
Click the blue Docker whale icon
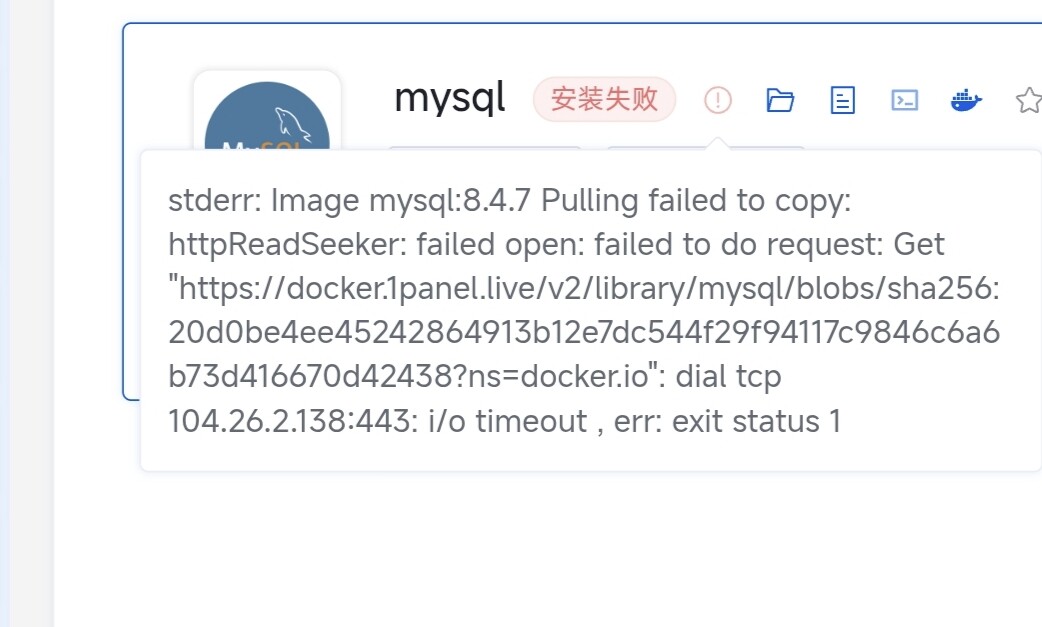pos(966,100)
